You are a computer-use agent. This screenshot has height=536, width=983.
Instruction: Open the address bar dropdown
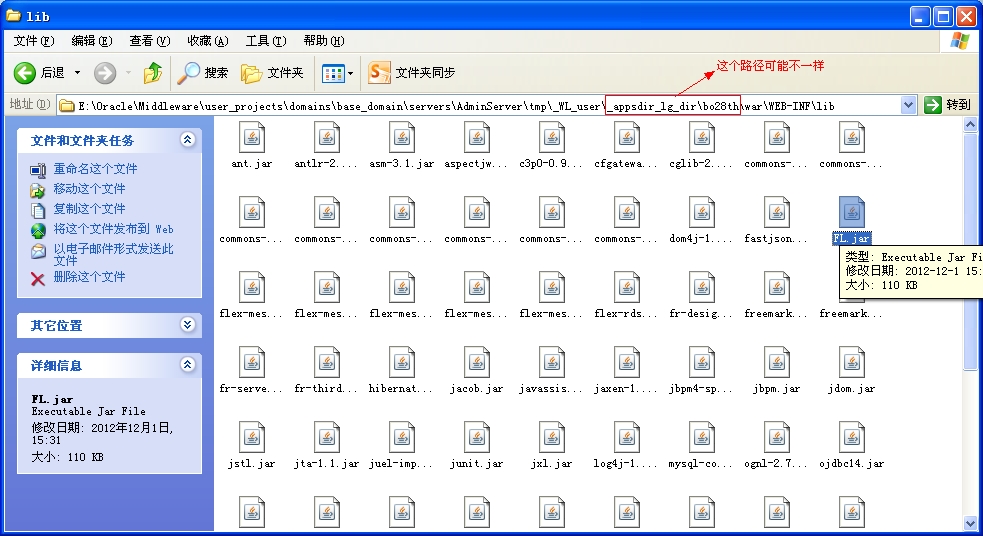coord(908,105)
